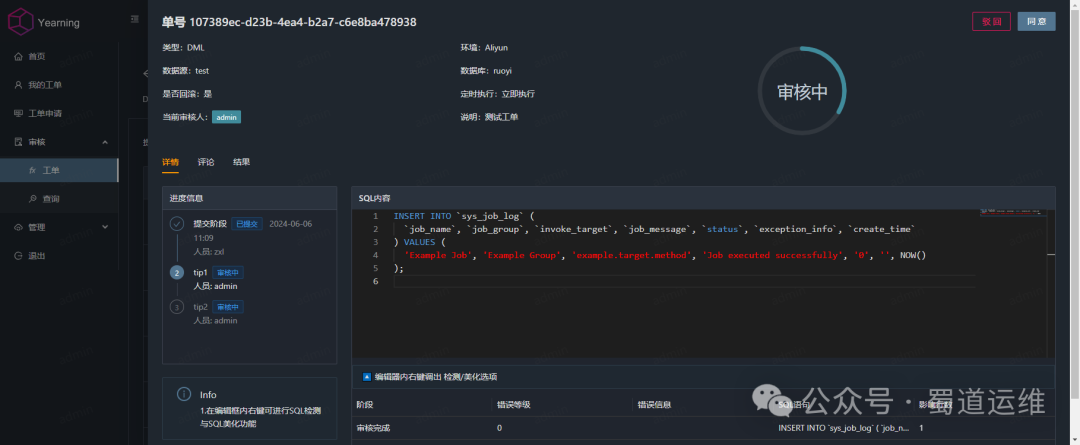Click the 阶段 column header

364,404
